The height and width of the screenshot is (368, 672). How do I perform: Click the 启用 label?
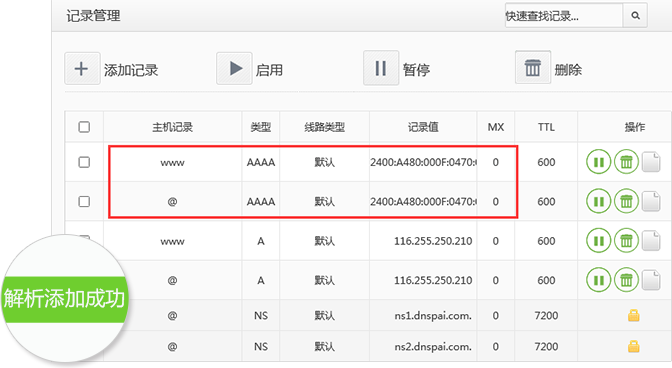tap(269, 70)
